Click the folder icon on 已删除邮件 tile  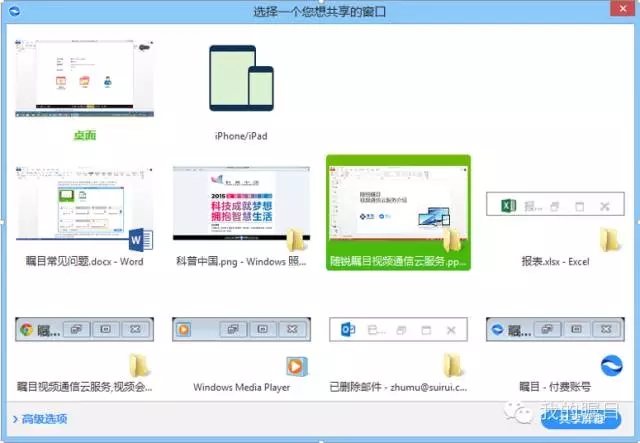(x=453, y=365)
